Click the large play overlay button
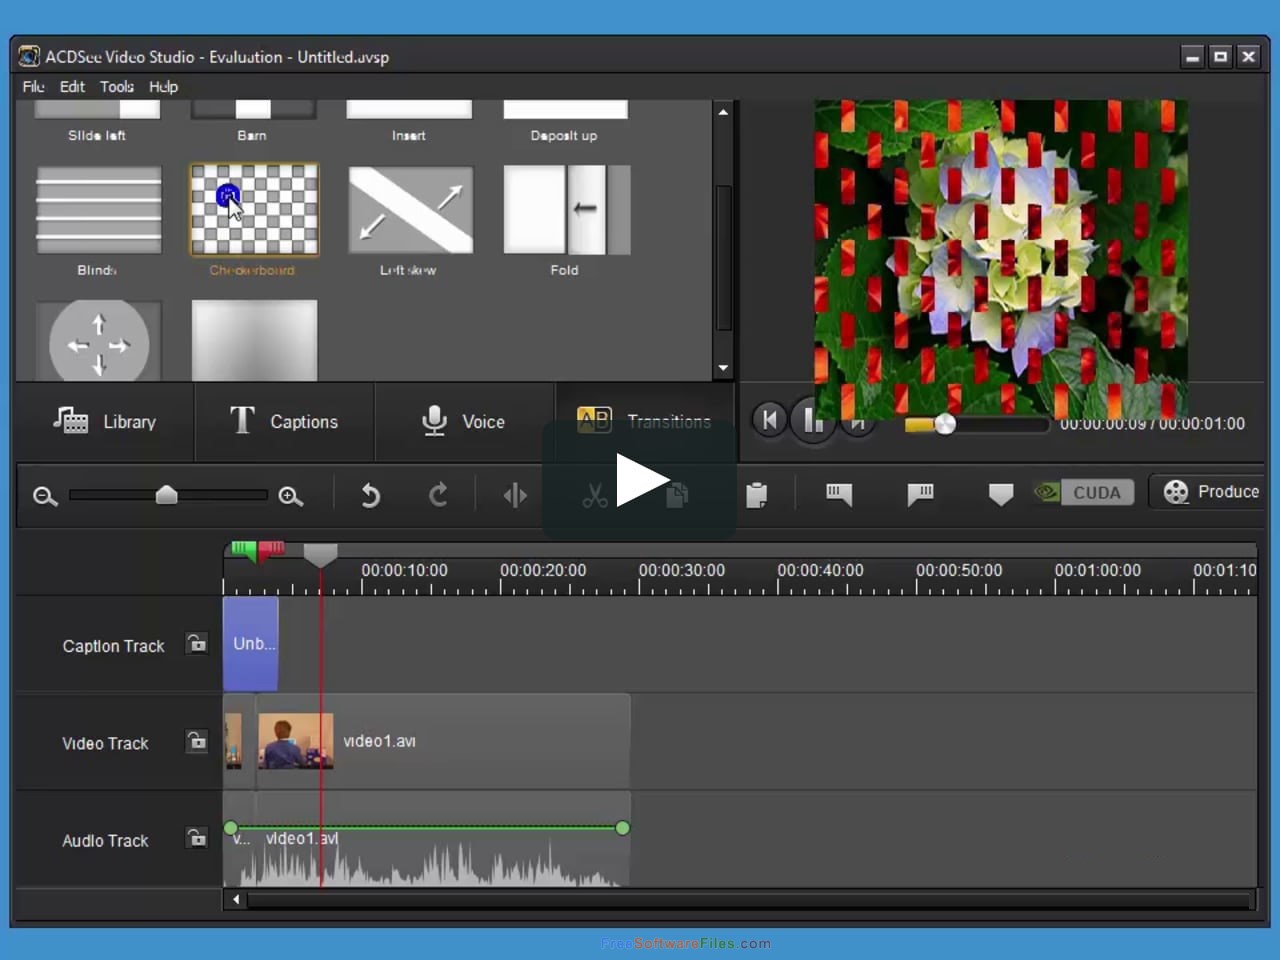This screenshot has width=1280, height=960. click(641, 481)
